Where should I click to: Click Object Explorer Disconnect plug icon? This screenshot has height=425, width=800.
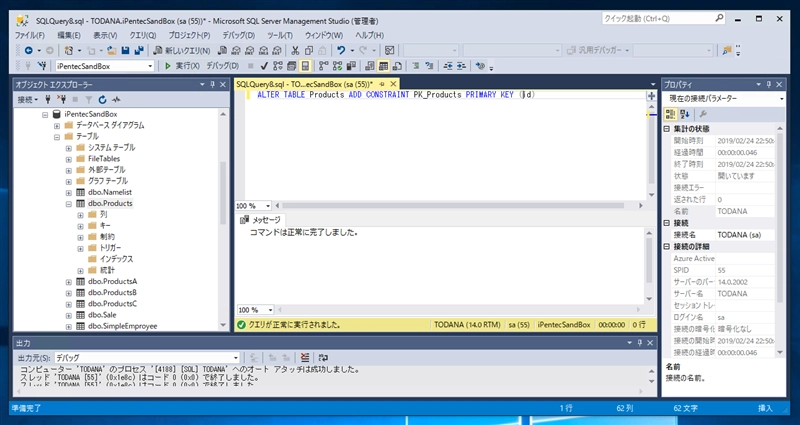[x=62, y=99]
